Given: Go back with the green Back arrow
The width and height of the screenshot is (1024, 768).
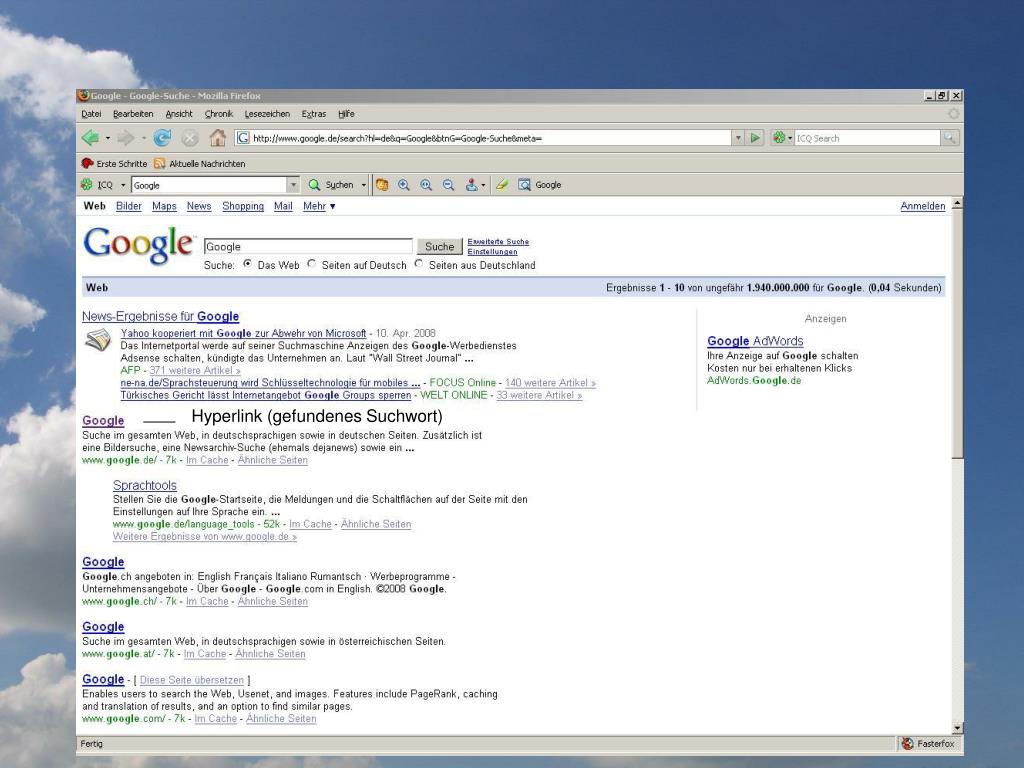Looking at the screenshot, I should coord(90,138).
